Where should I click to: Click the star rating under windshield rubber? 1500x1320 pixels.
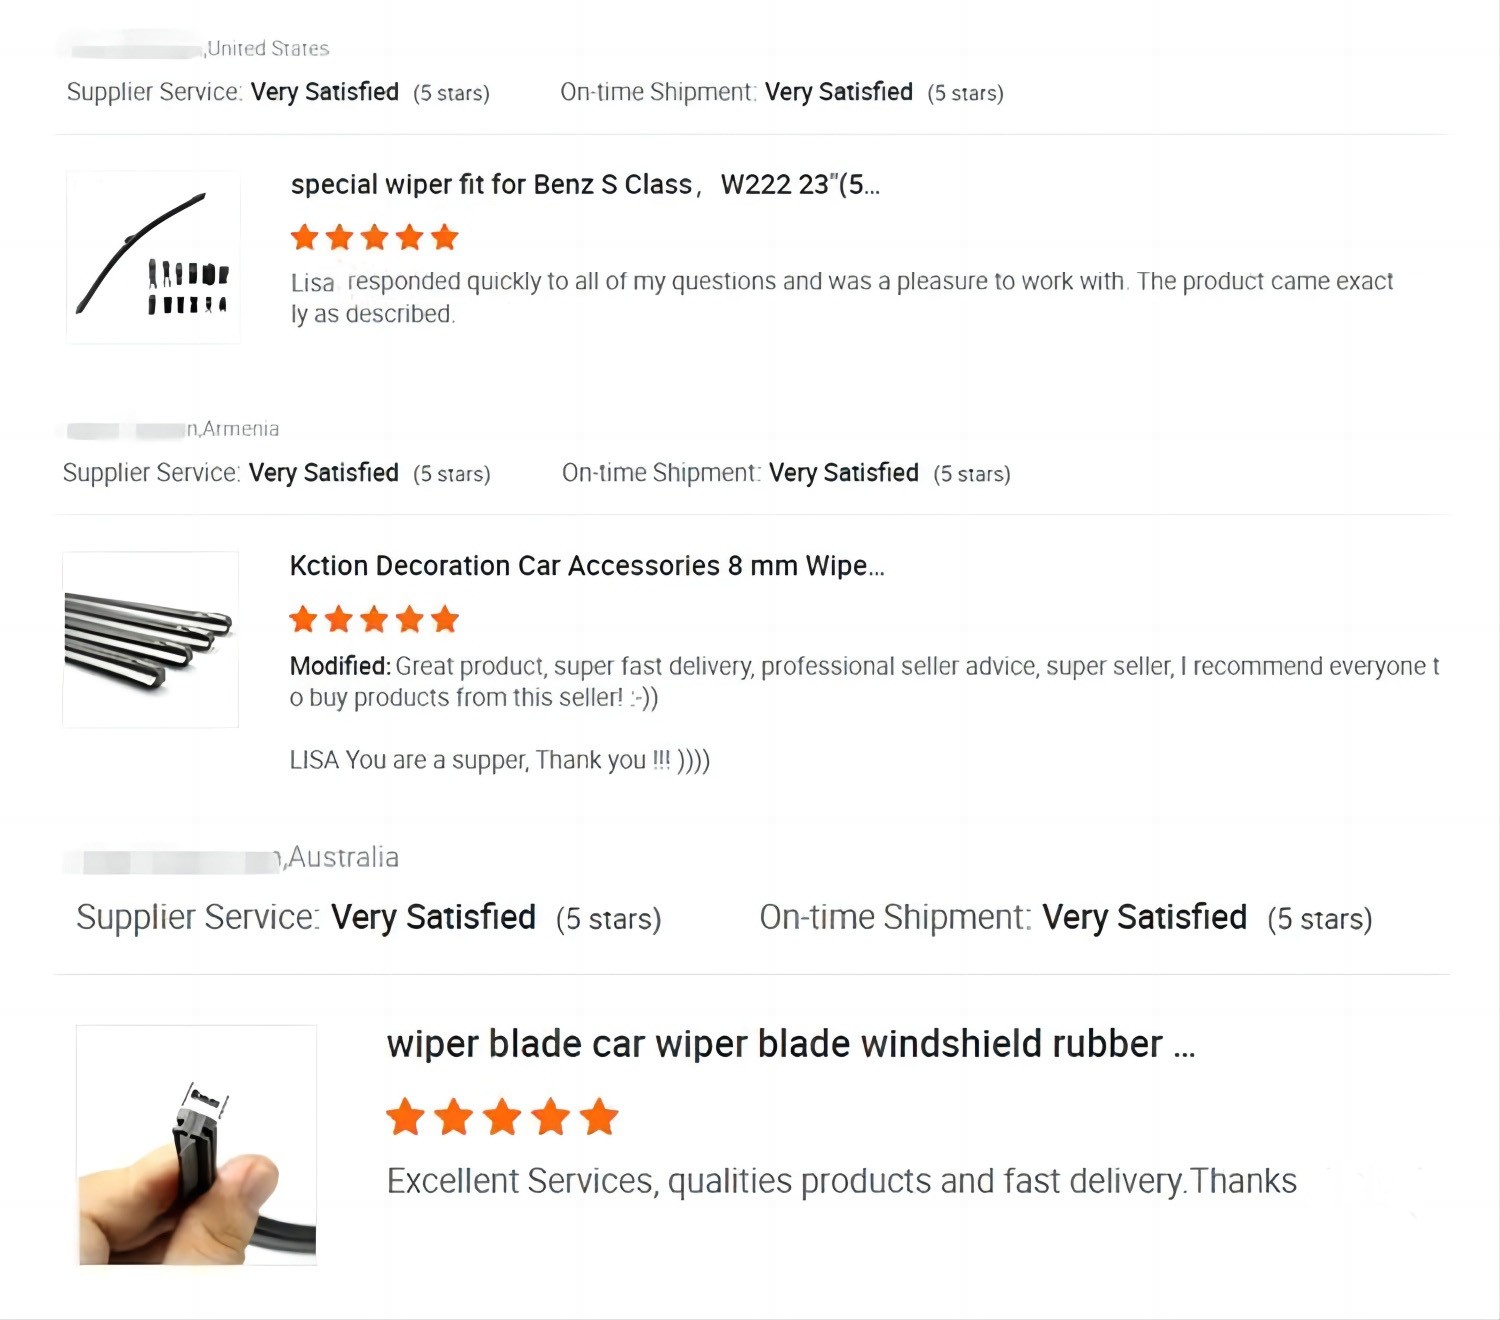click(x=502, y=1117)
